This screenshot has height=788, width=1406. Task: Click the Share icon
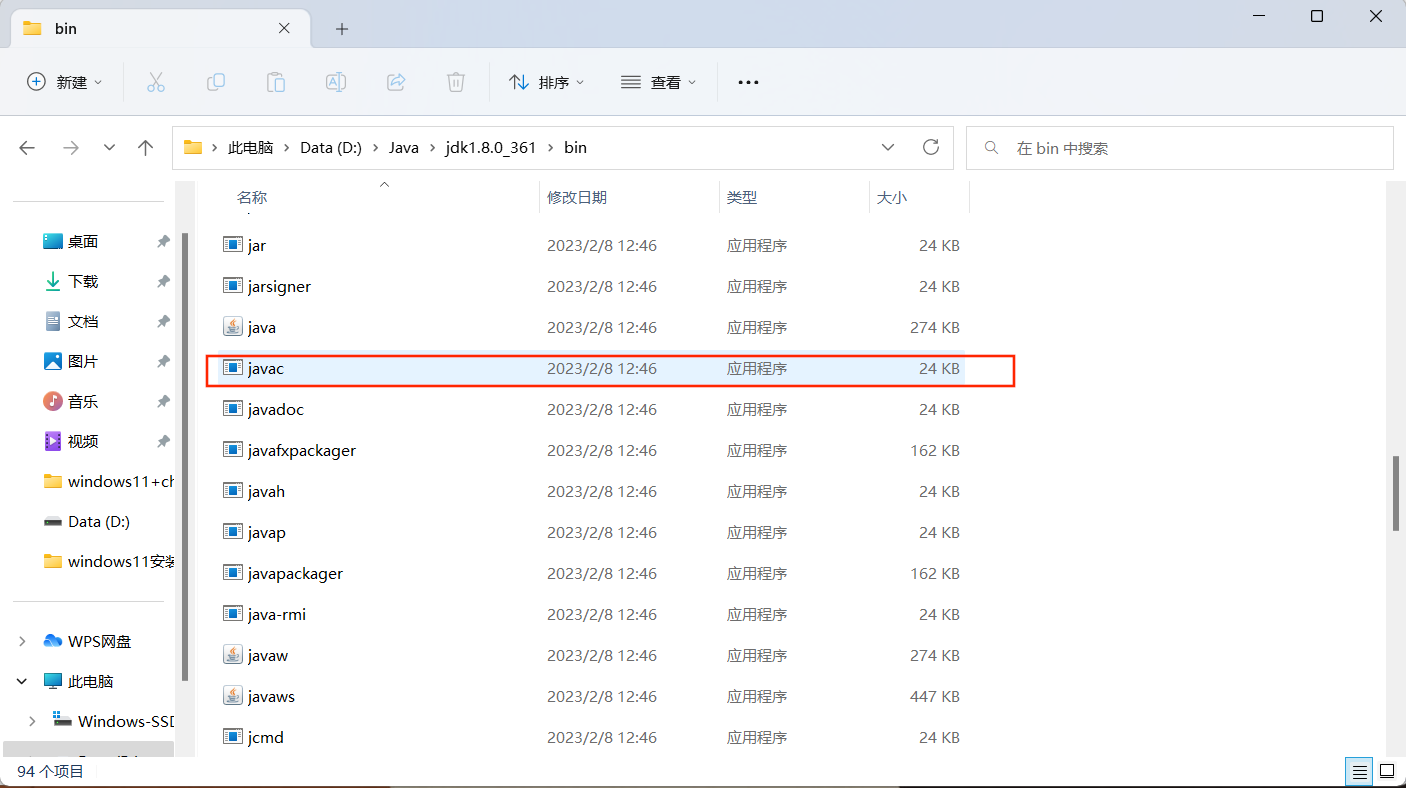pos(396,82)
